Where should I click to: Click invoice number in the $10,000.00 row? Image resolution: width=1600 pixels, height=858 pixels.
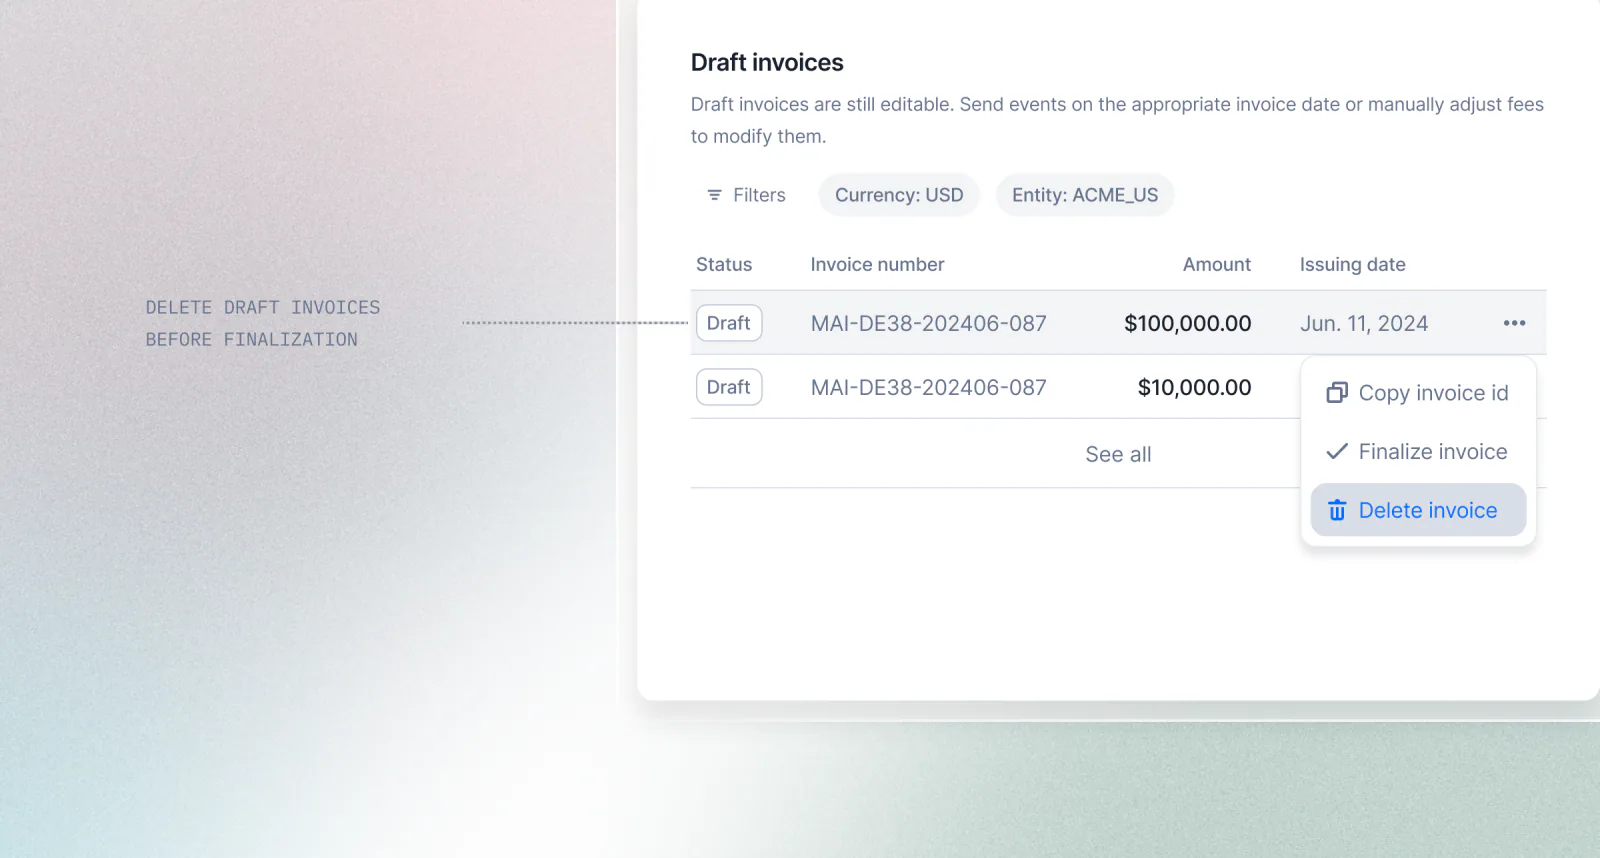point(928,387)
